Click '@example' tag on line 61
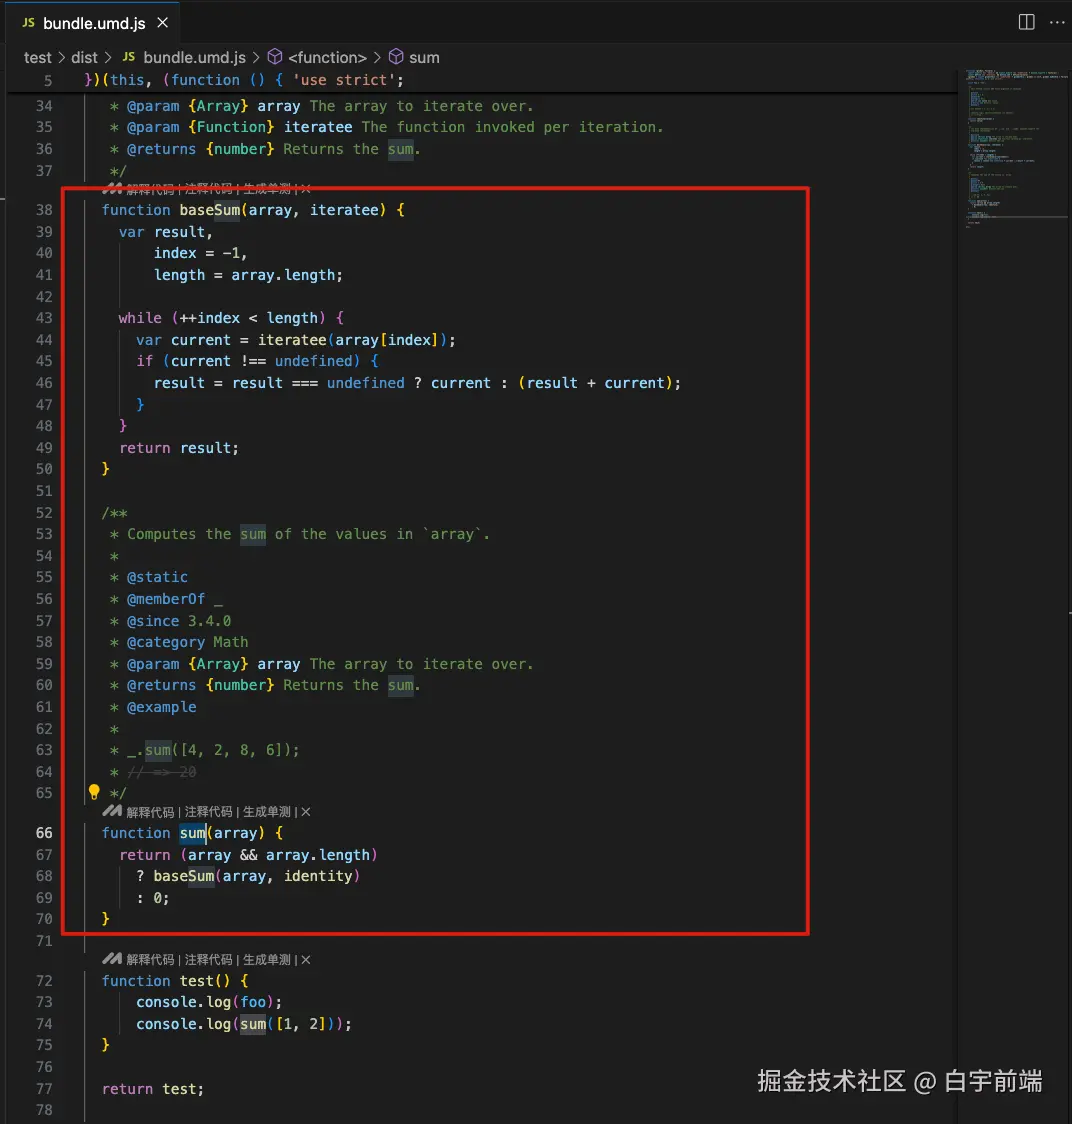 tap(161, 707)
